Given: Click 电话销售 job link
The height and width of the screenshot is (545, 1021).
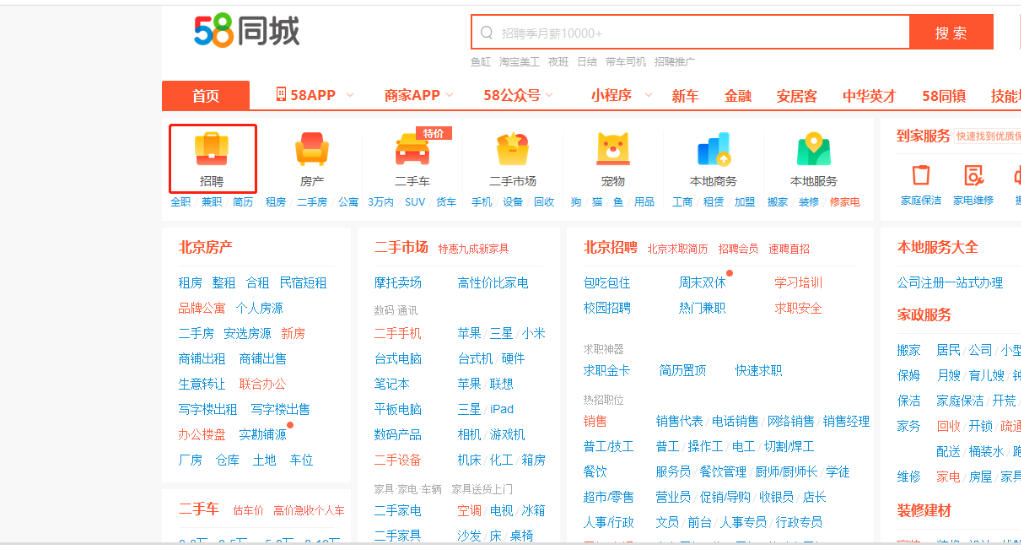Looking at the screenshot, I should pos(735,422).
